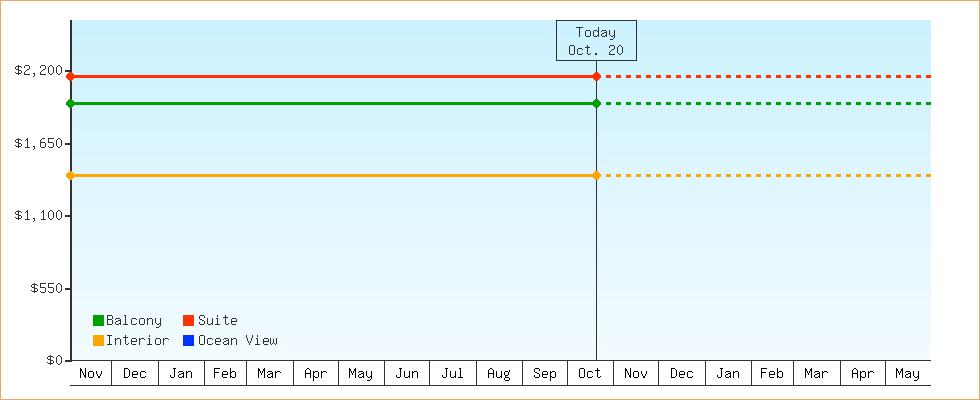Select the Oct month cell on the axis
Viewport: 980px width, 400px height.
tap(590, 374)
